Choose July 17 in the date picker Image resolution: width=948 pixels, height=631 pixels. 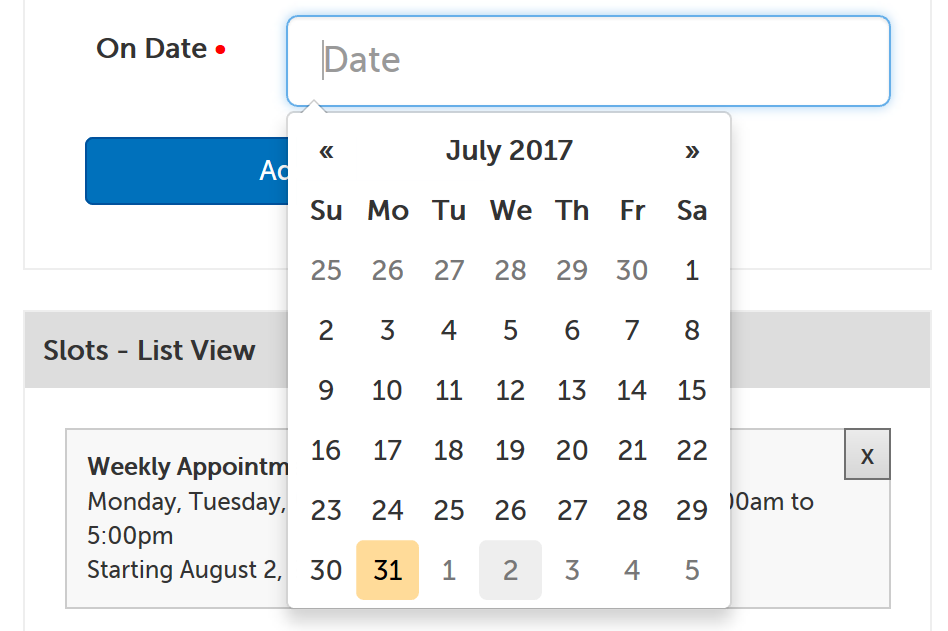click(387, 450)
